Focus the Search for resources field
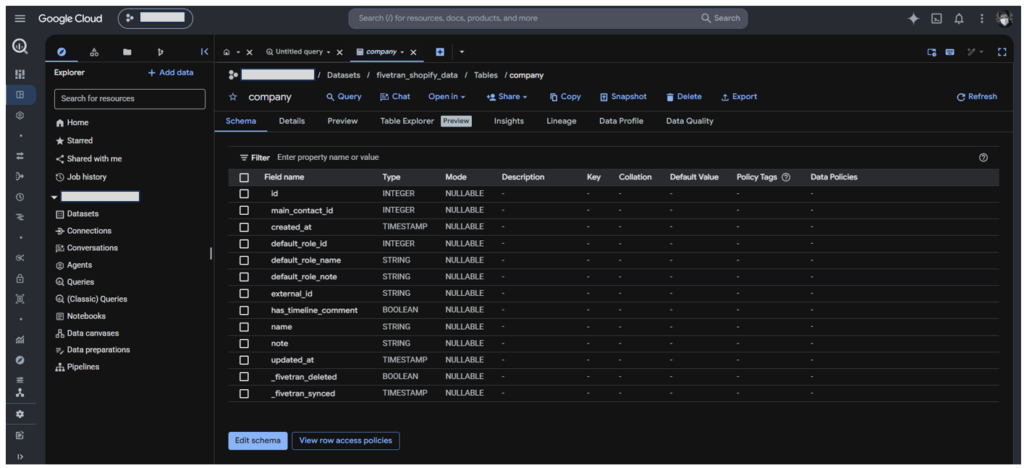Screen dimensions: 1024x468 [x=129, y=99]
